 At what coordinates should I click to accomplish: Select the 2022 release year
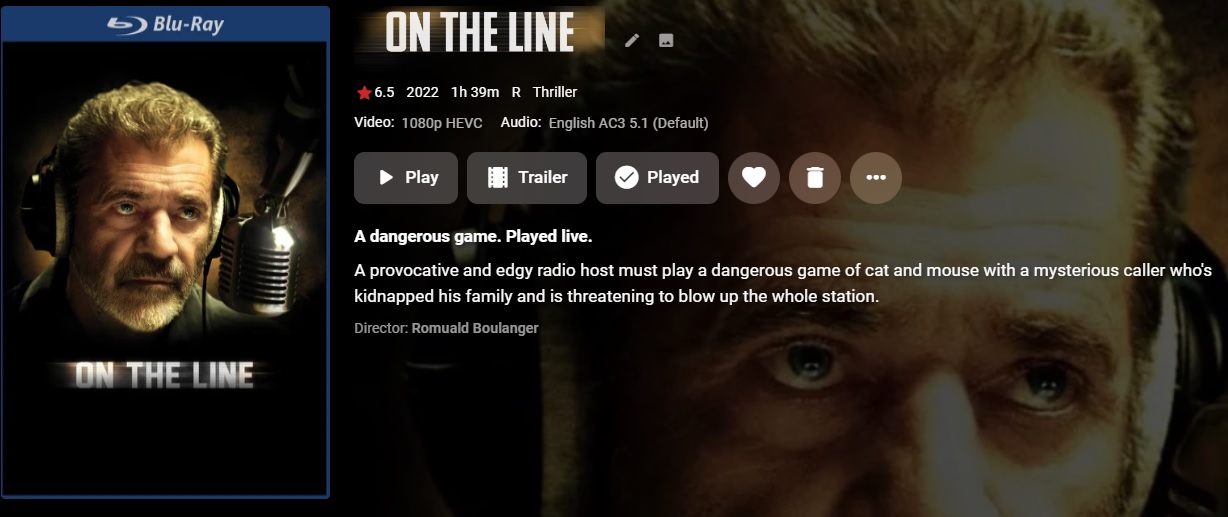423,92
